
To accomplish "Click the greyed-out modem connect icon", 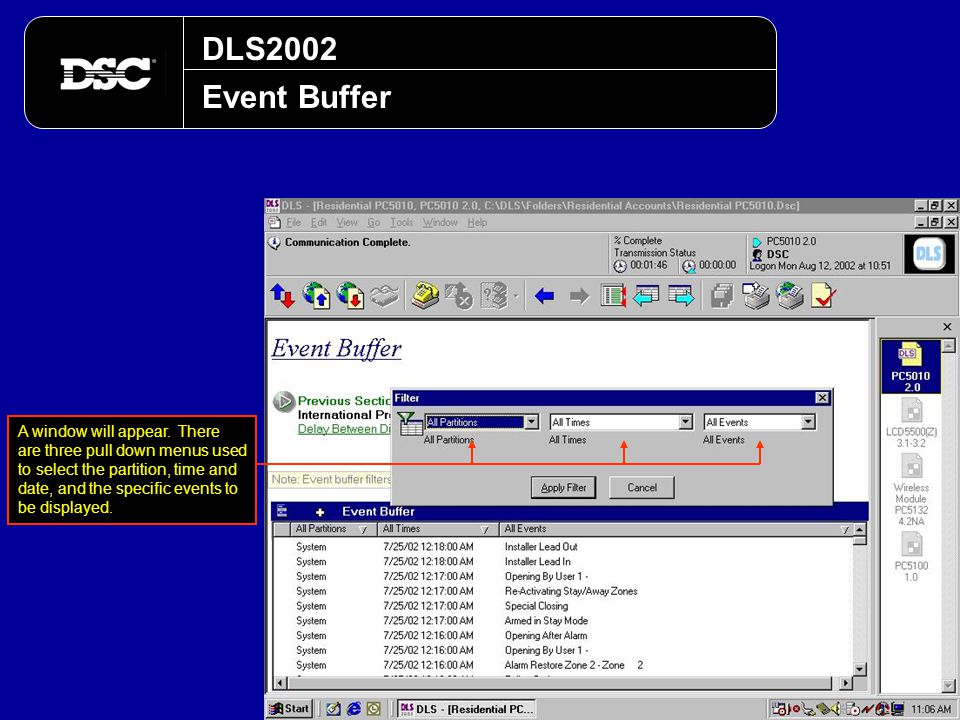I will point(384,296).
